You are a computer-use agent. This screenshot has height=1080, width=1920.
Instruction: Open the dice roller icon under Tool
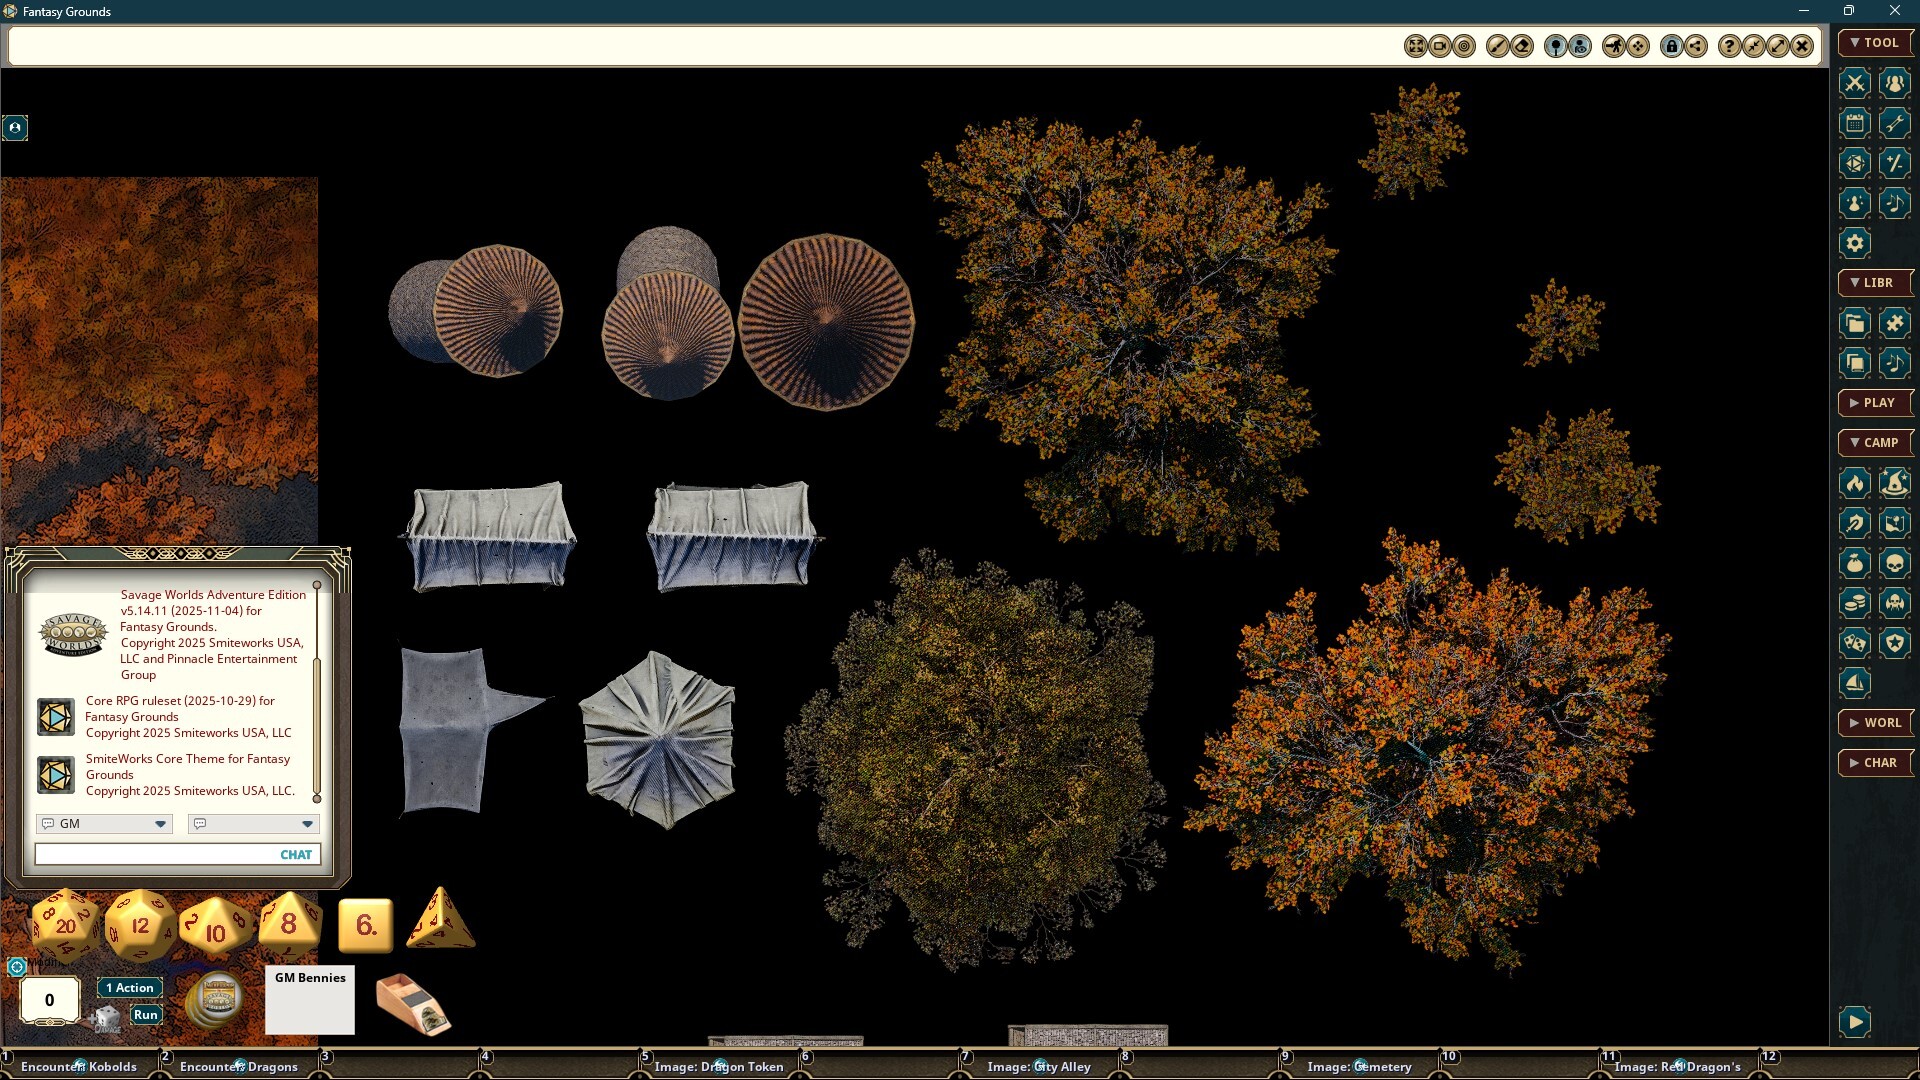coord(1855,162)
